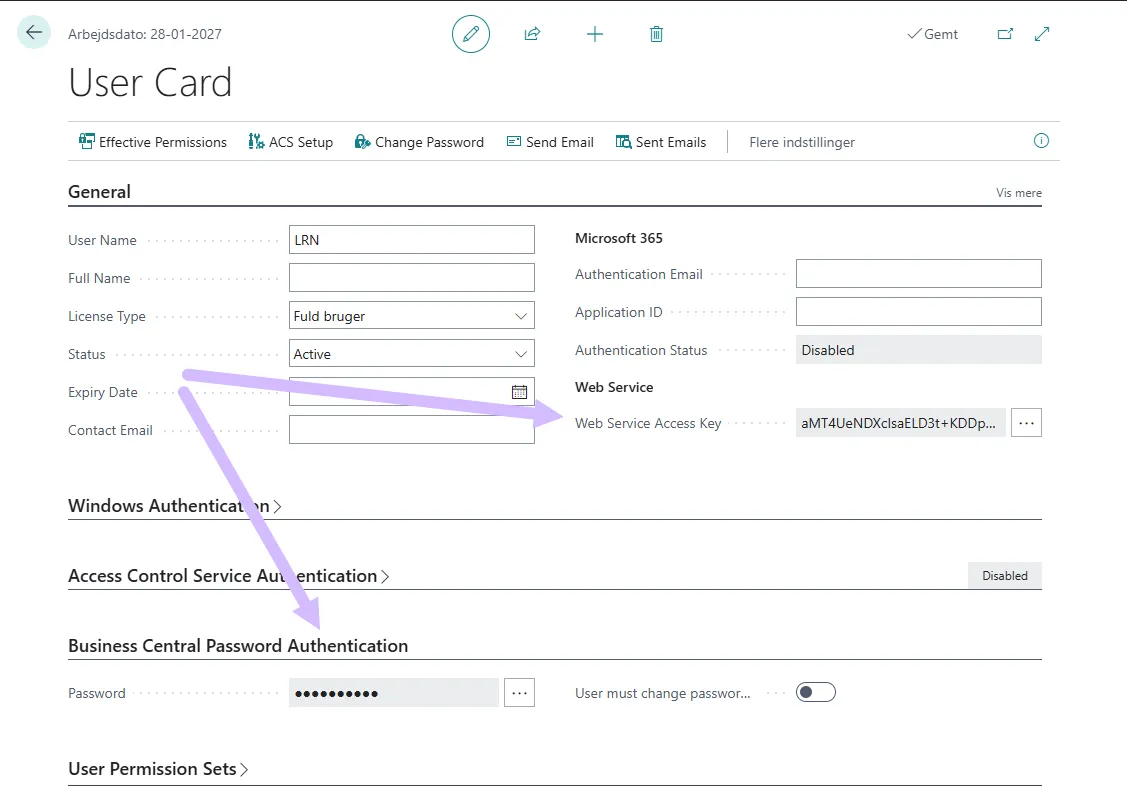Click the share icon
This screenshot has height=797, width=1127.
532,34
